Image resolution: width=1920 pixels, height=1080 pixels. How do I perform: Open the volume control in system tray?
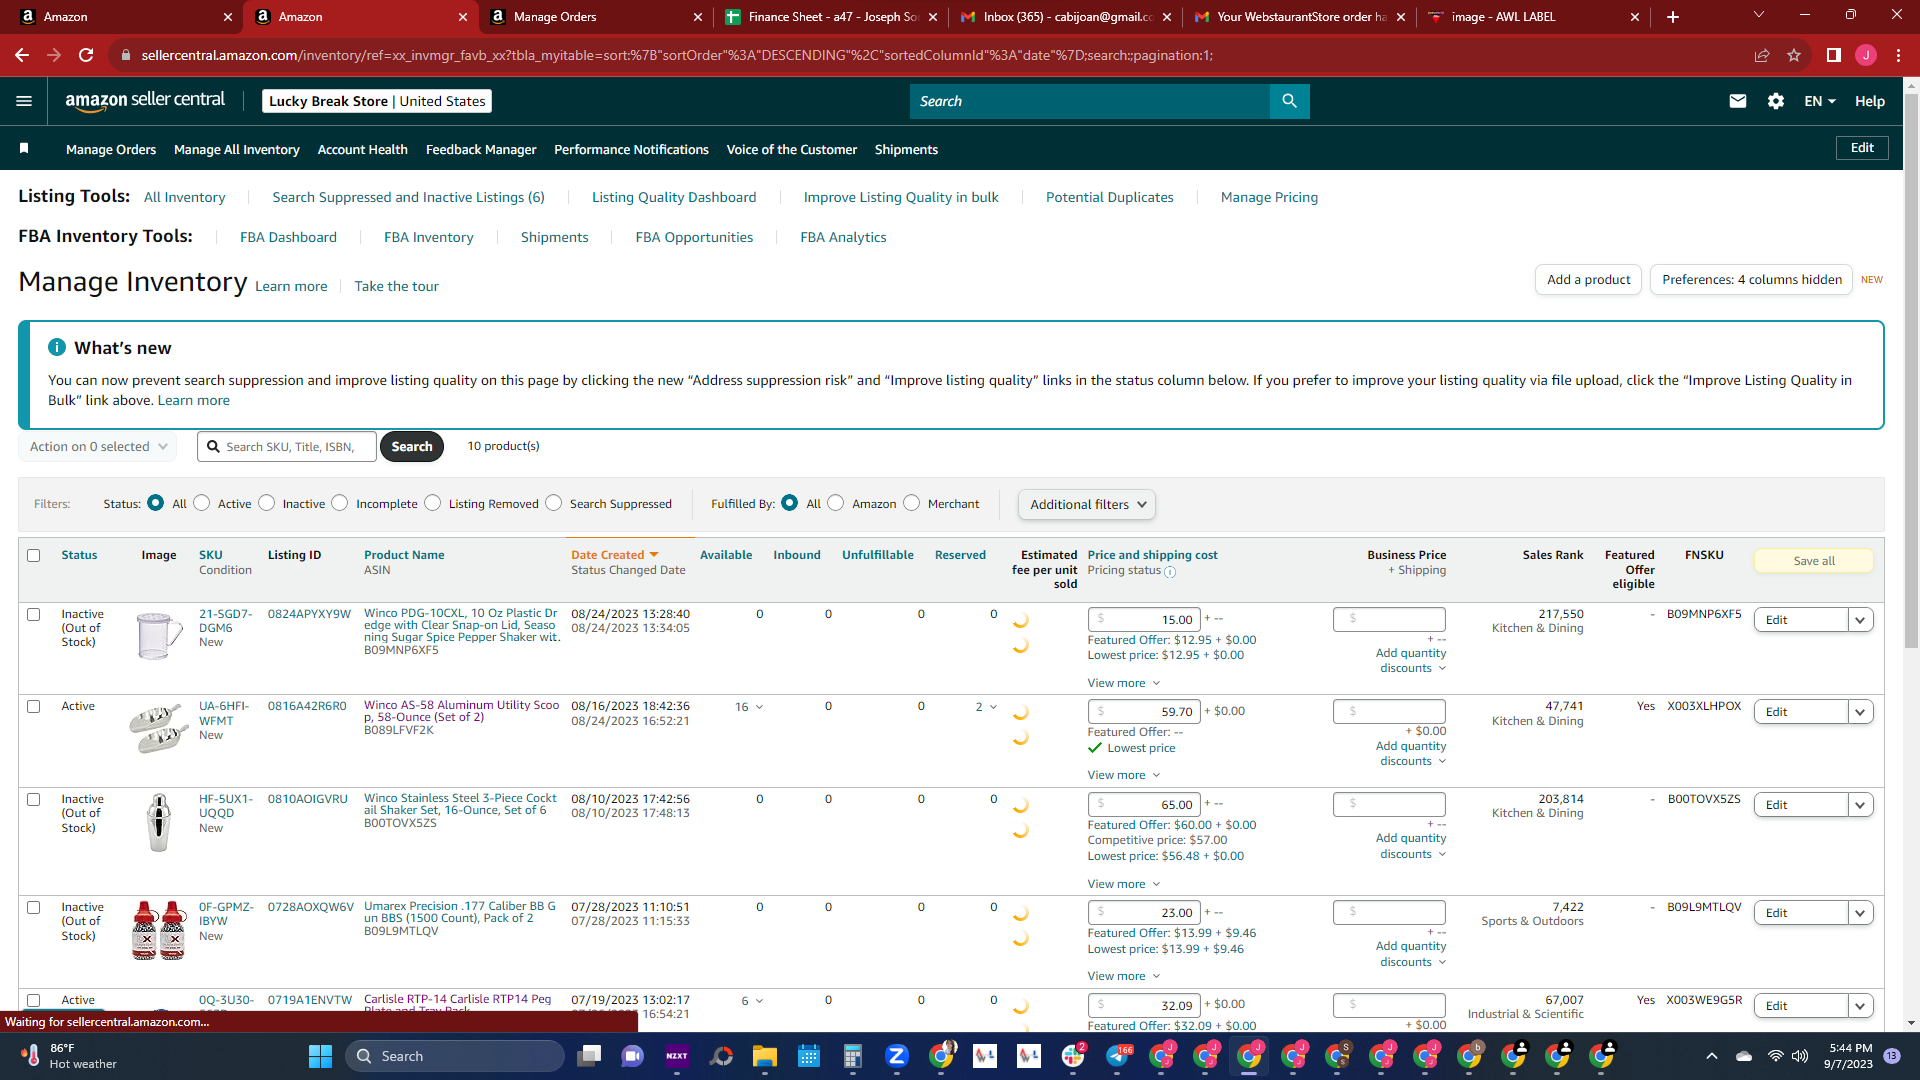click(x=1800, y=1056)
